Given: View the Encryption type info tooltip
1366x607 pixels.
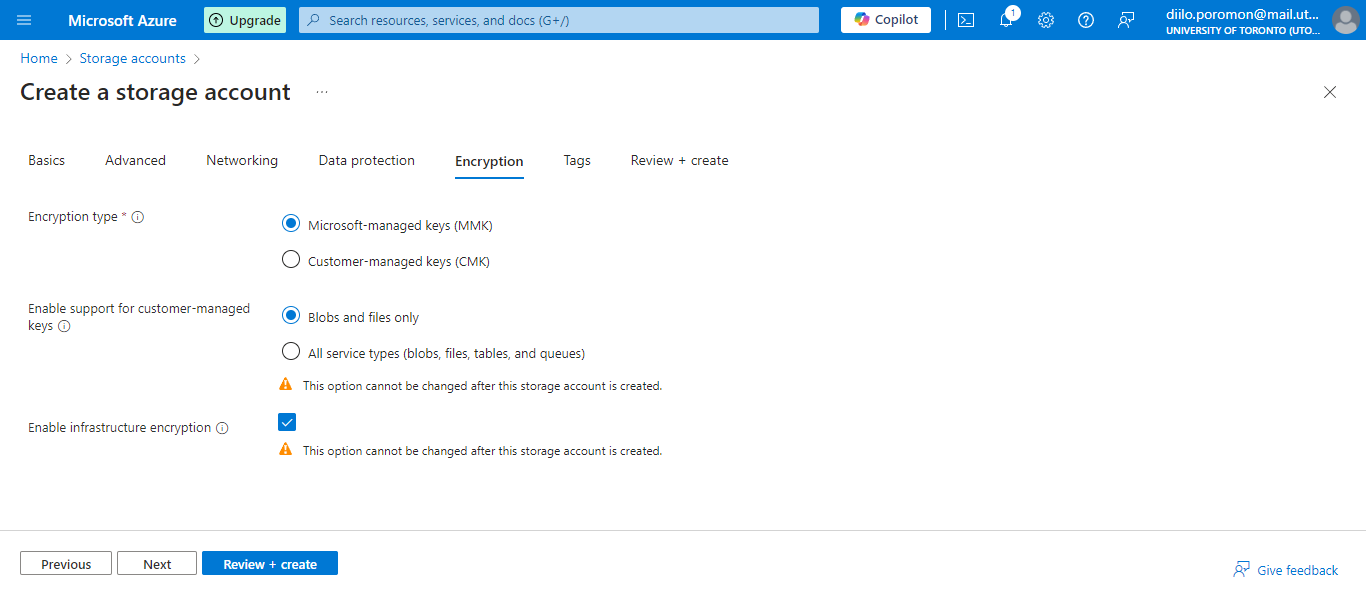Looking at the screenshot, I should (138, 216).
